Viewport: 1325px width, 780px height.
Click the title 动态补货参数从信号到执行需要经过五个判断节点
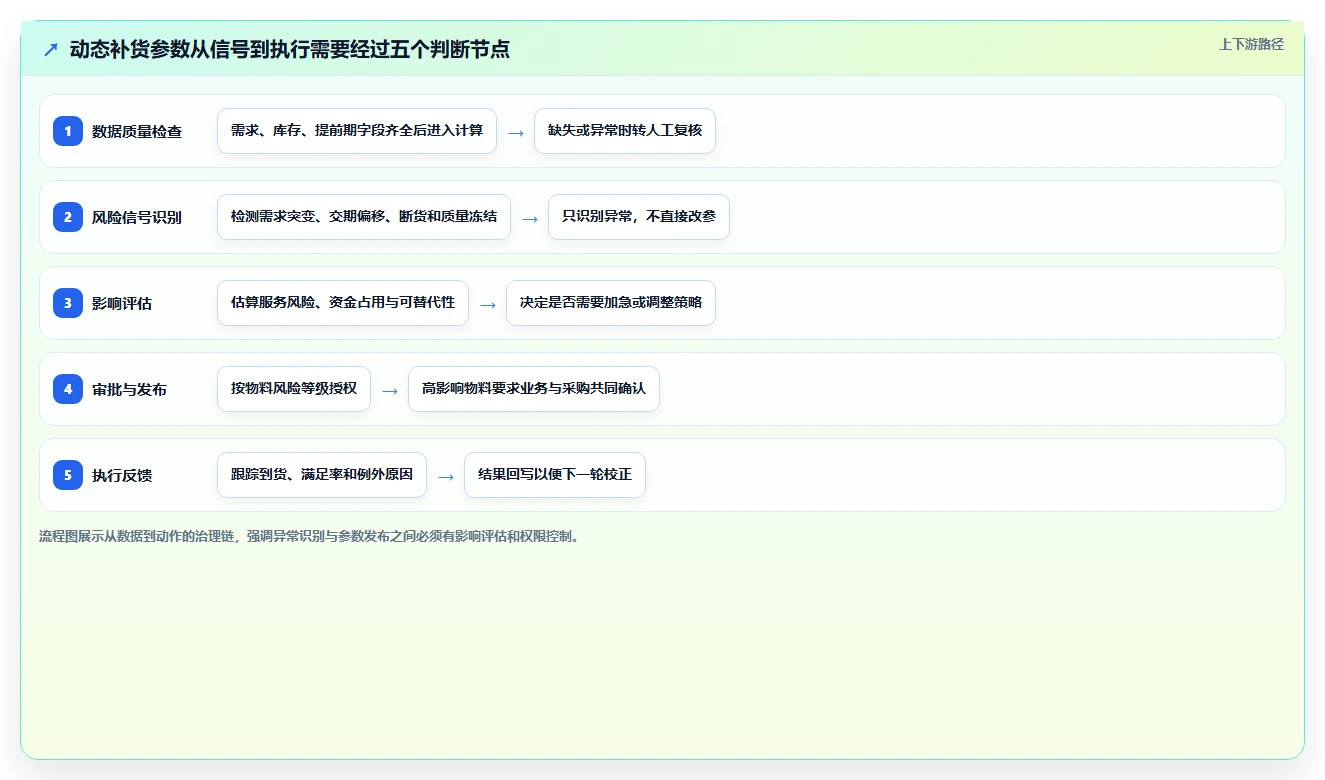pyautogui.click(x=290, y=50)
